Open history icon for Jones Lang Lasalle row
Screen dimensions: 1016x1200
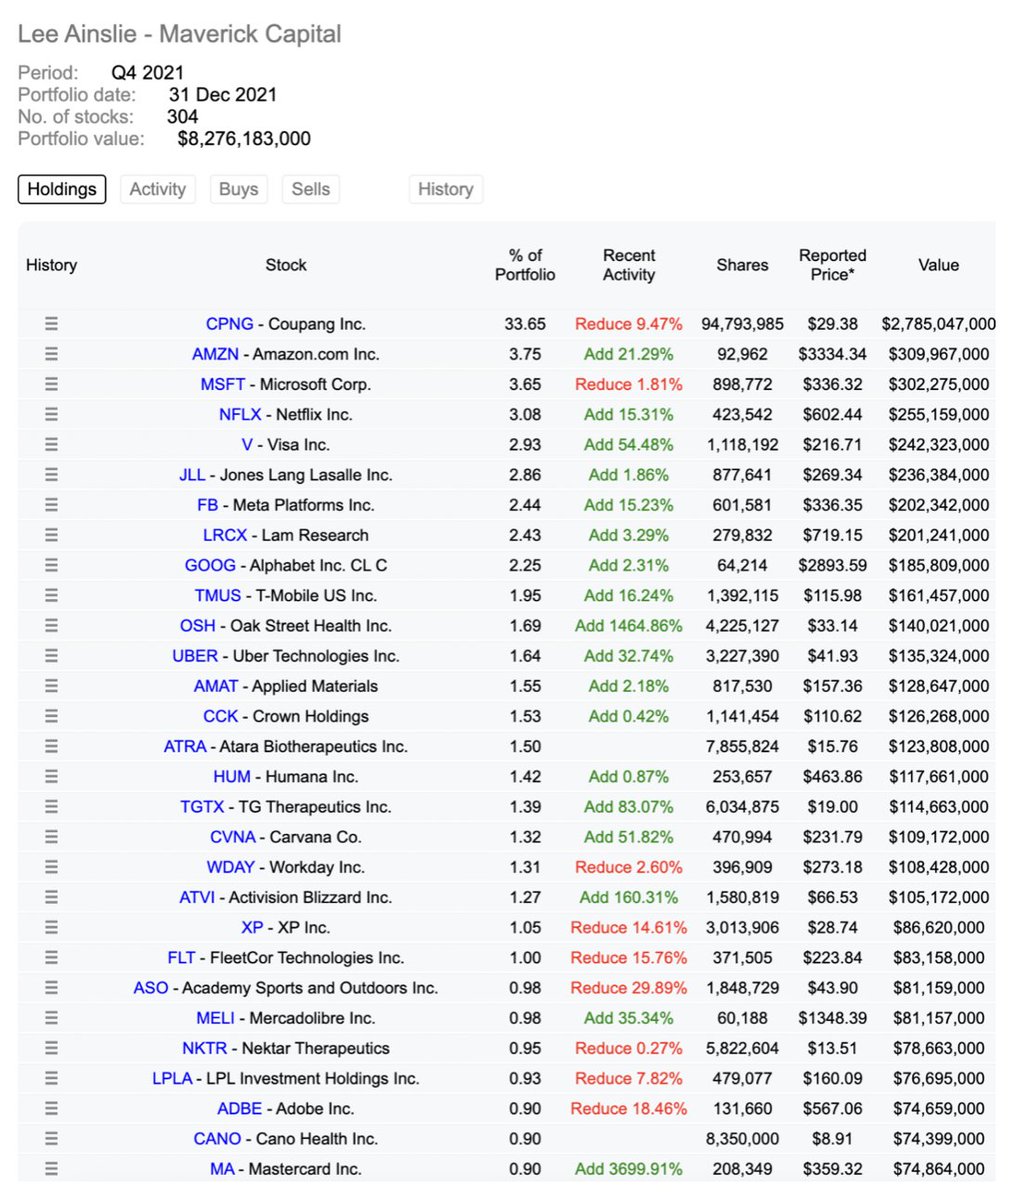coord(51,475)
